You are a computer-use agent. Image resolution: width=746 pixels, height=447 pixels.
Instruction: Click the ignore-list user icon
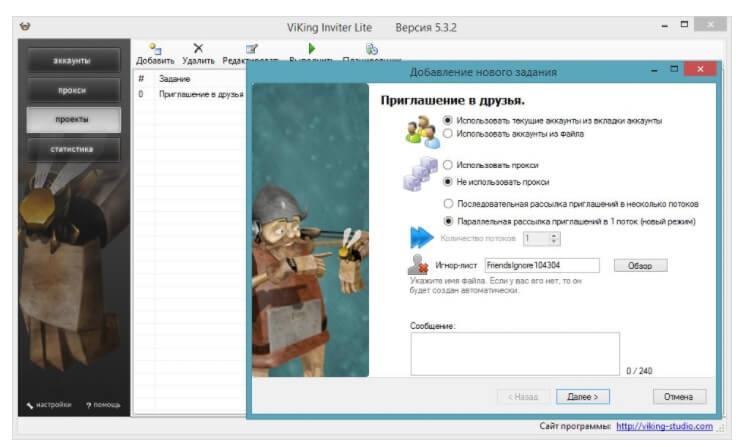418,265
